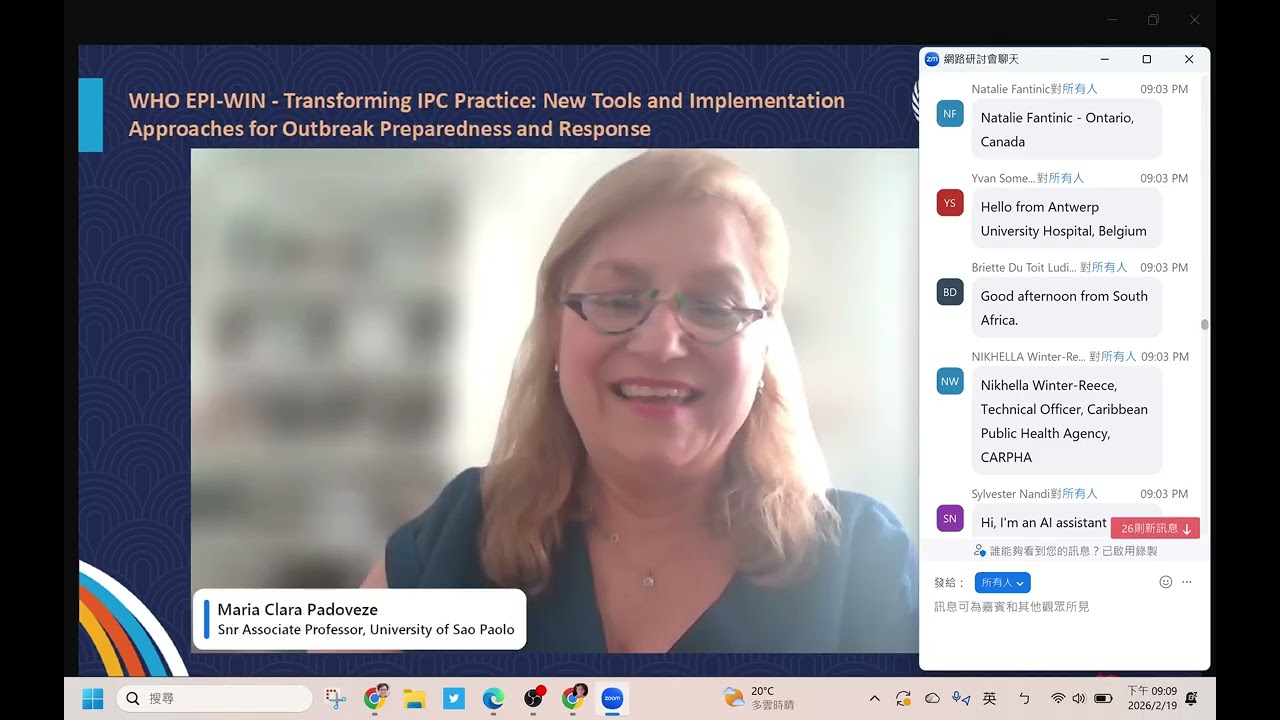The width and height of the screenshot is (1280, 720).
Task: Maximize the chat window
Action: [x=1146, y=59]
